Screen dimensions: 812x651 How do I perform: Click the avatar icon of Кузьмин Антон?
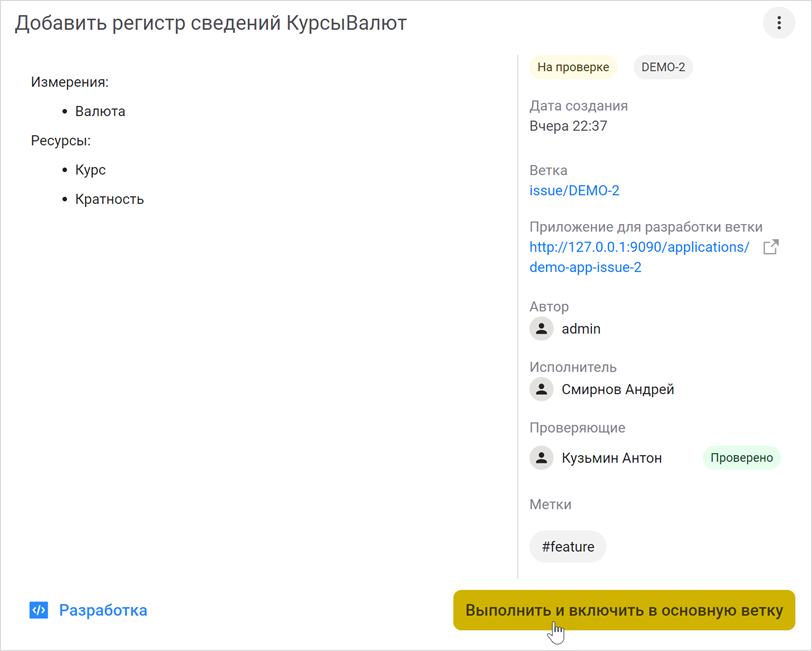(541, 457)
